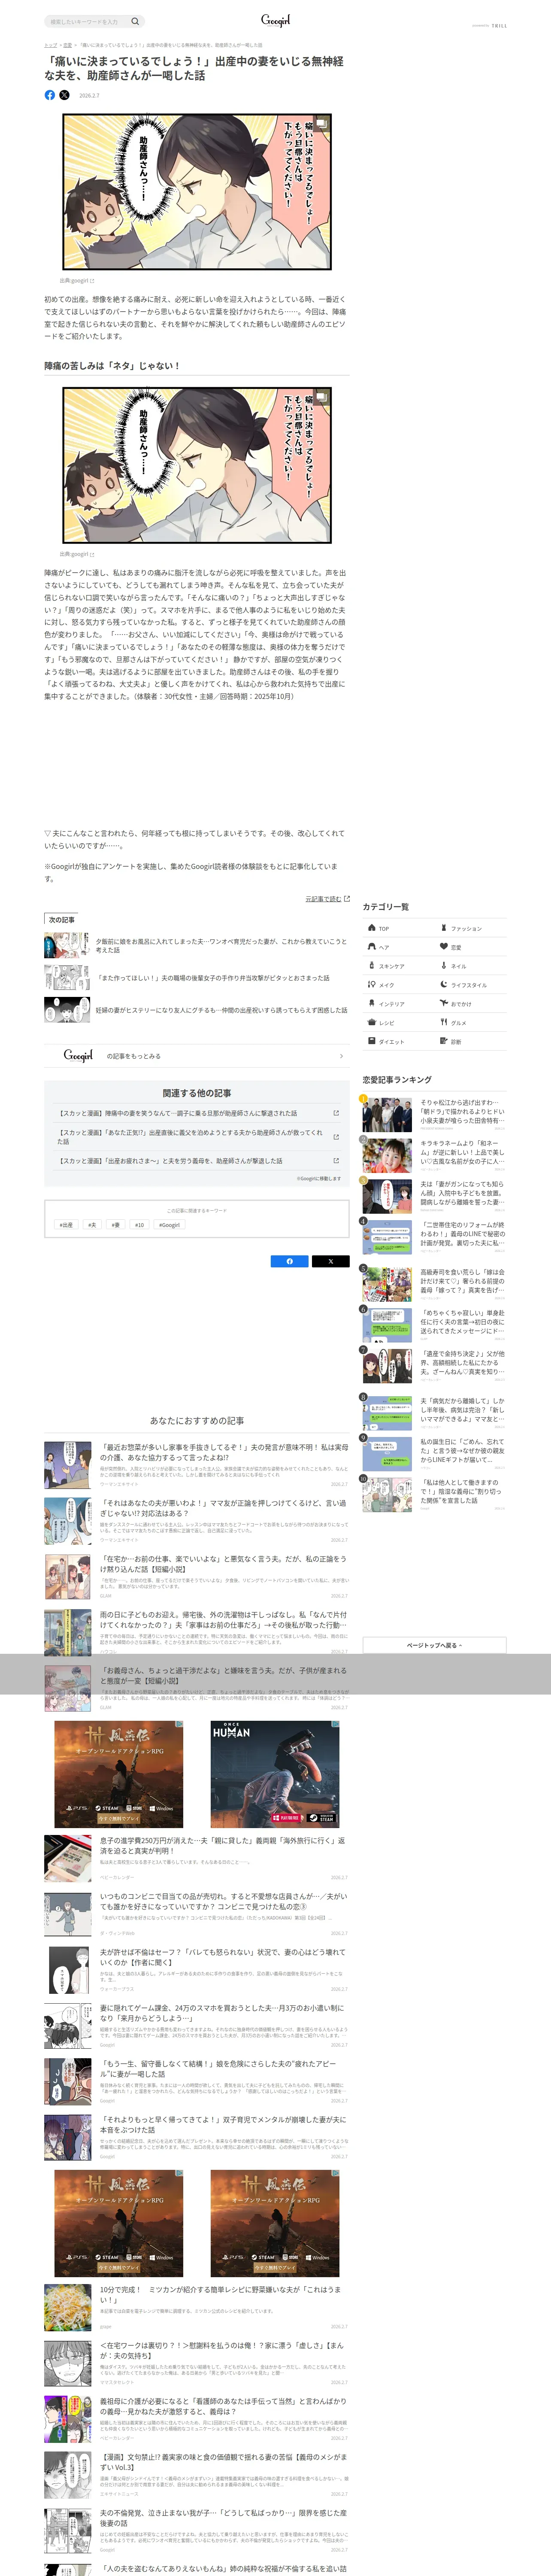Open the ONCE HUMAN game advertisement
The width and height of the screenshot is (551, 2576).
point(275,1774)
